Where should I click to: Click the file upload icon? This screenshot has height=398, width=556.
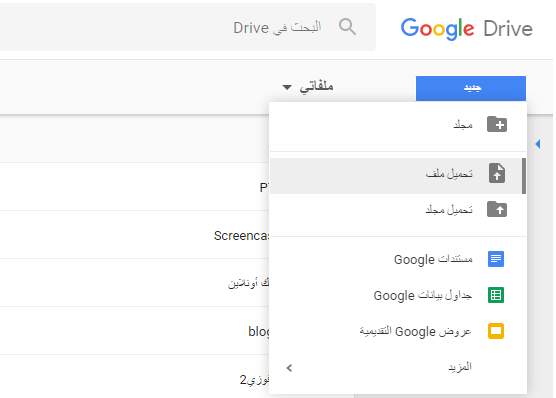(x=497, y=173)
